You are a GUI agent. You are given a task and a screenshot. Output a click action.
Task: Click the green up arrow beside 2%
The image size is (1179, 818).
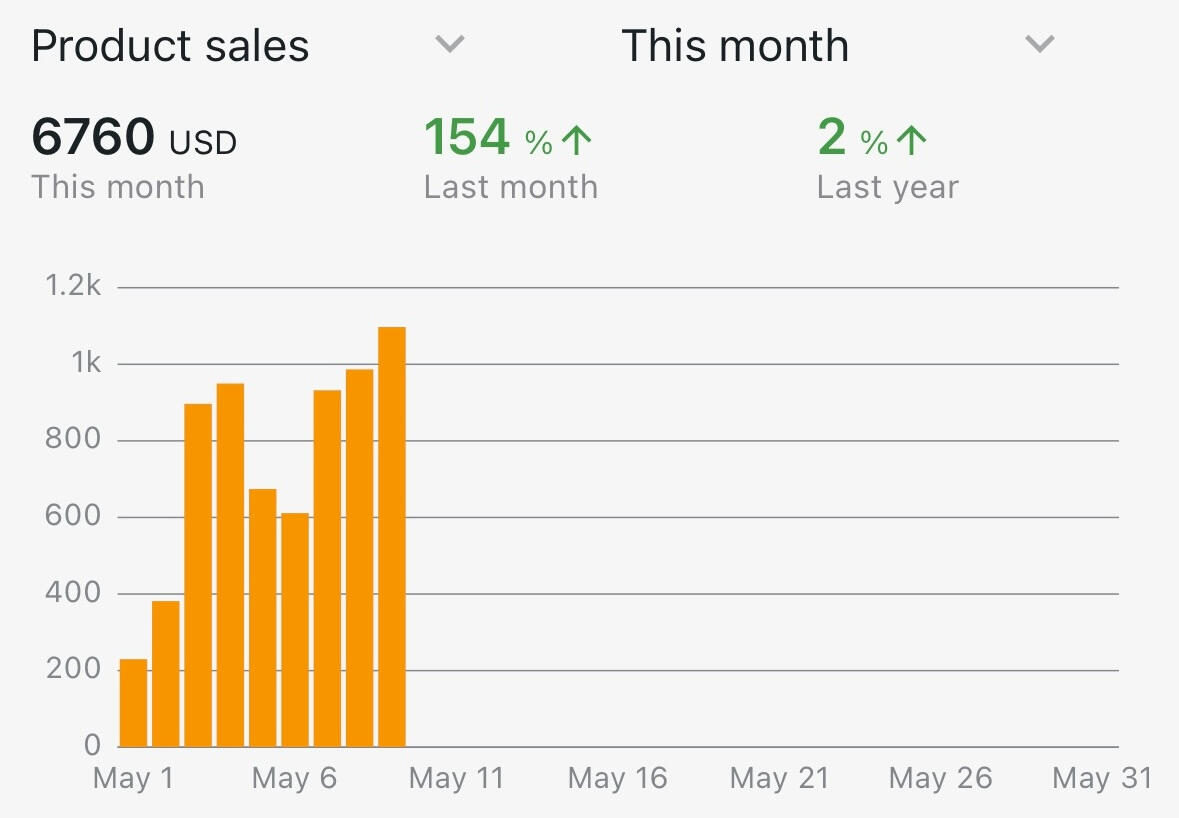pyautogui.click(x=911, y=142)
